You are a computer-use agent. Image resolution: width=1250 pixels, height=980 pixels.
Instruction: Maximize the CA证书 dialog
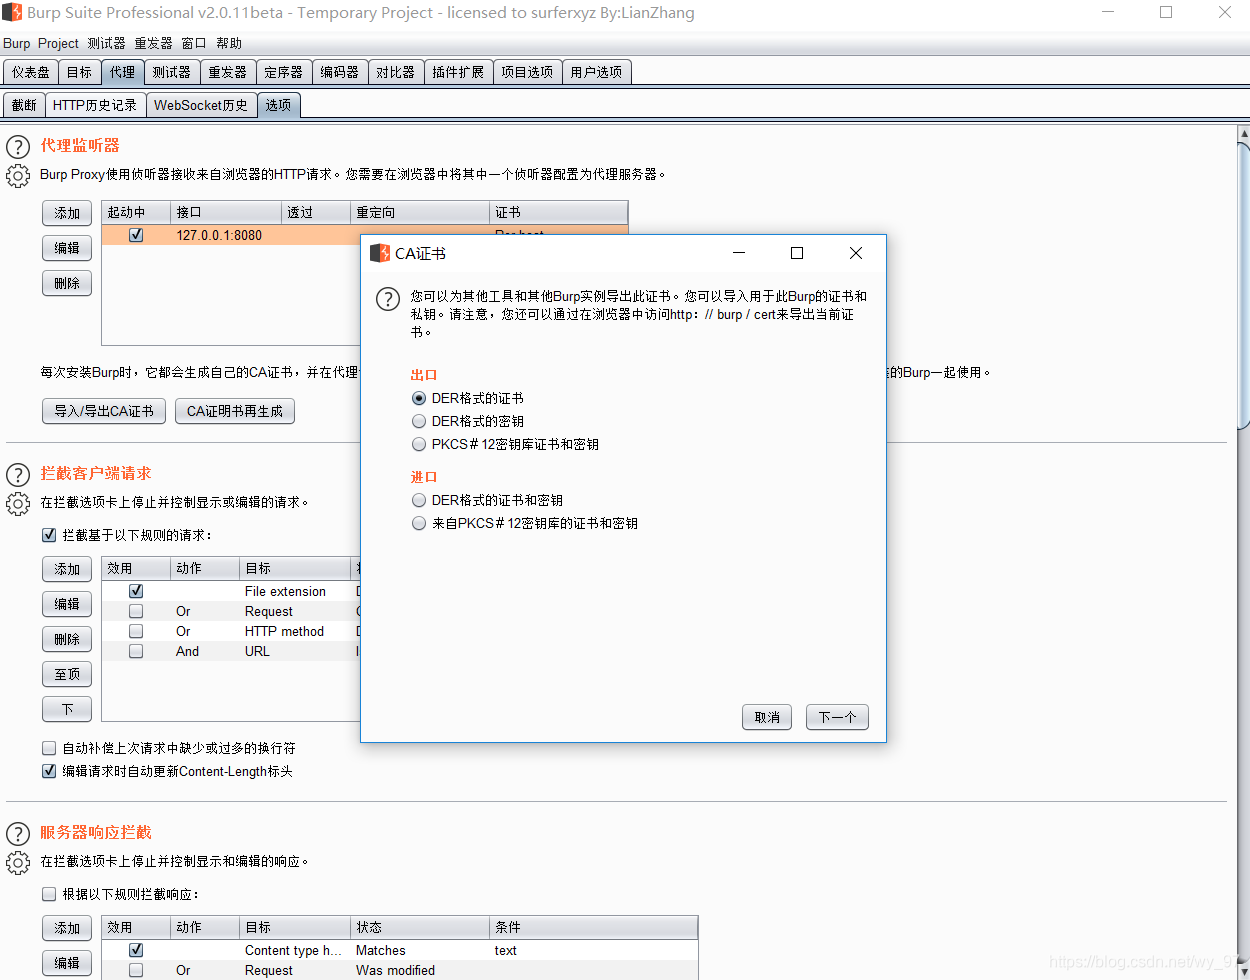[x=797, y=253]
